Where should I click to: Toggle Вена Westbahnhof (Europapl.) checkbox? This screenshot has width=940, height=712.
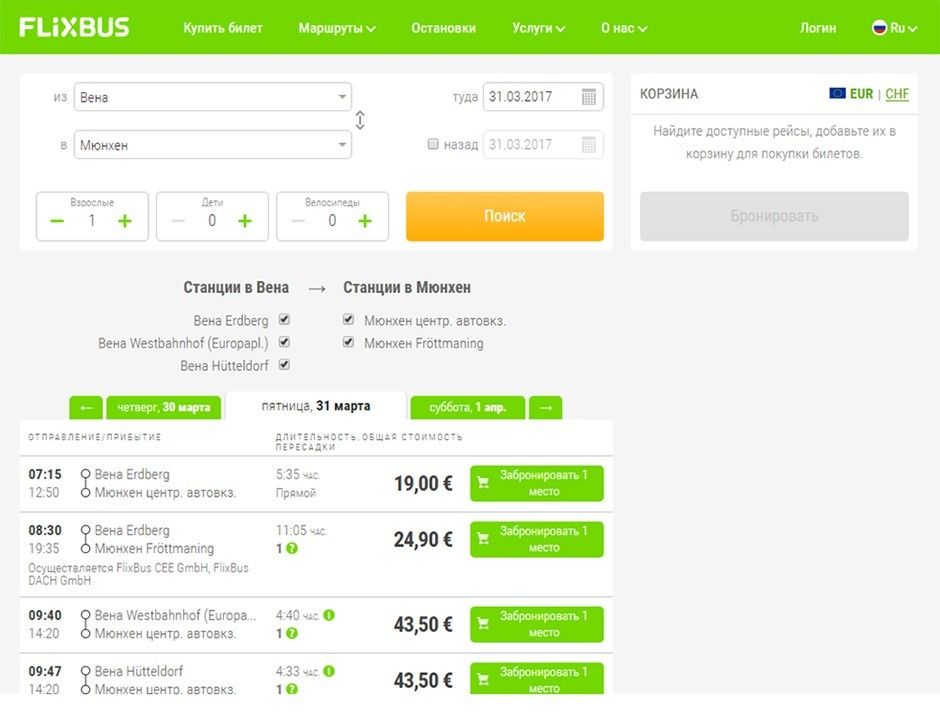pos(285,342)
